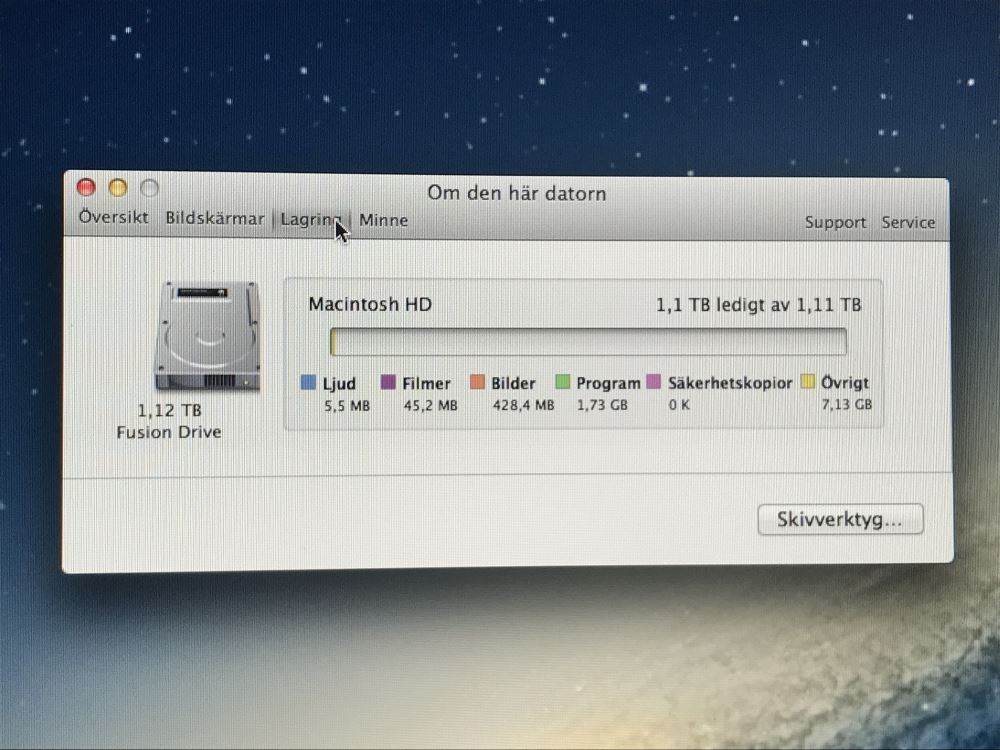Open the Bildskärmar tab
The height and width of the screenshot is (750, 1000).
(214, 218)
